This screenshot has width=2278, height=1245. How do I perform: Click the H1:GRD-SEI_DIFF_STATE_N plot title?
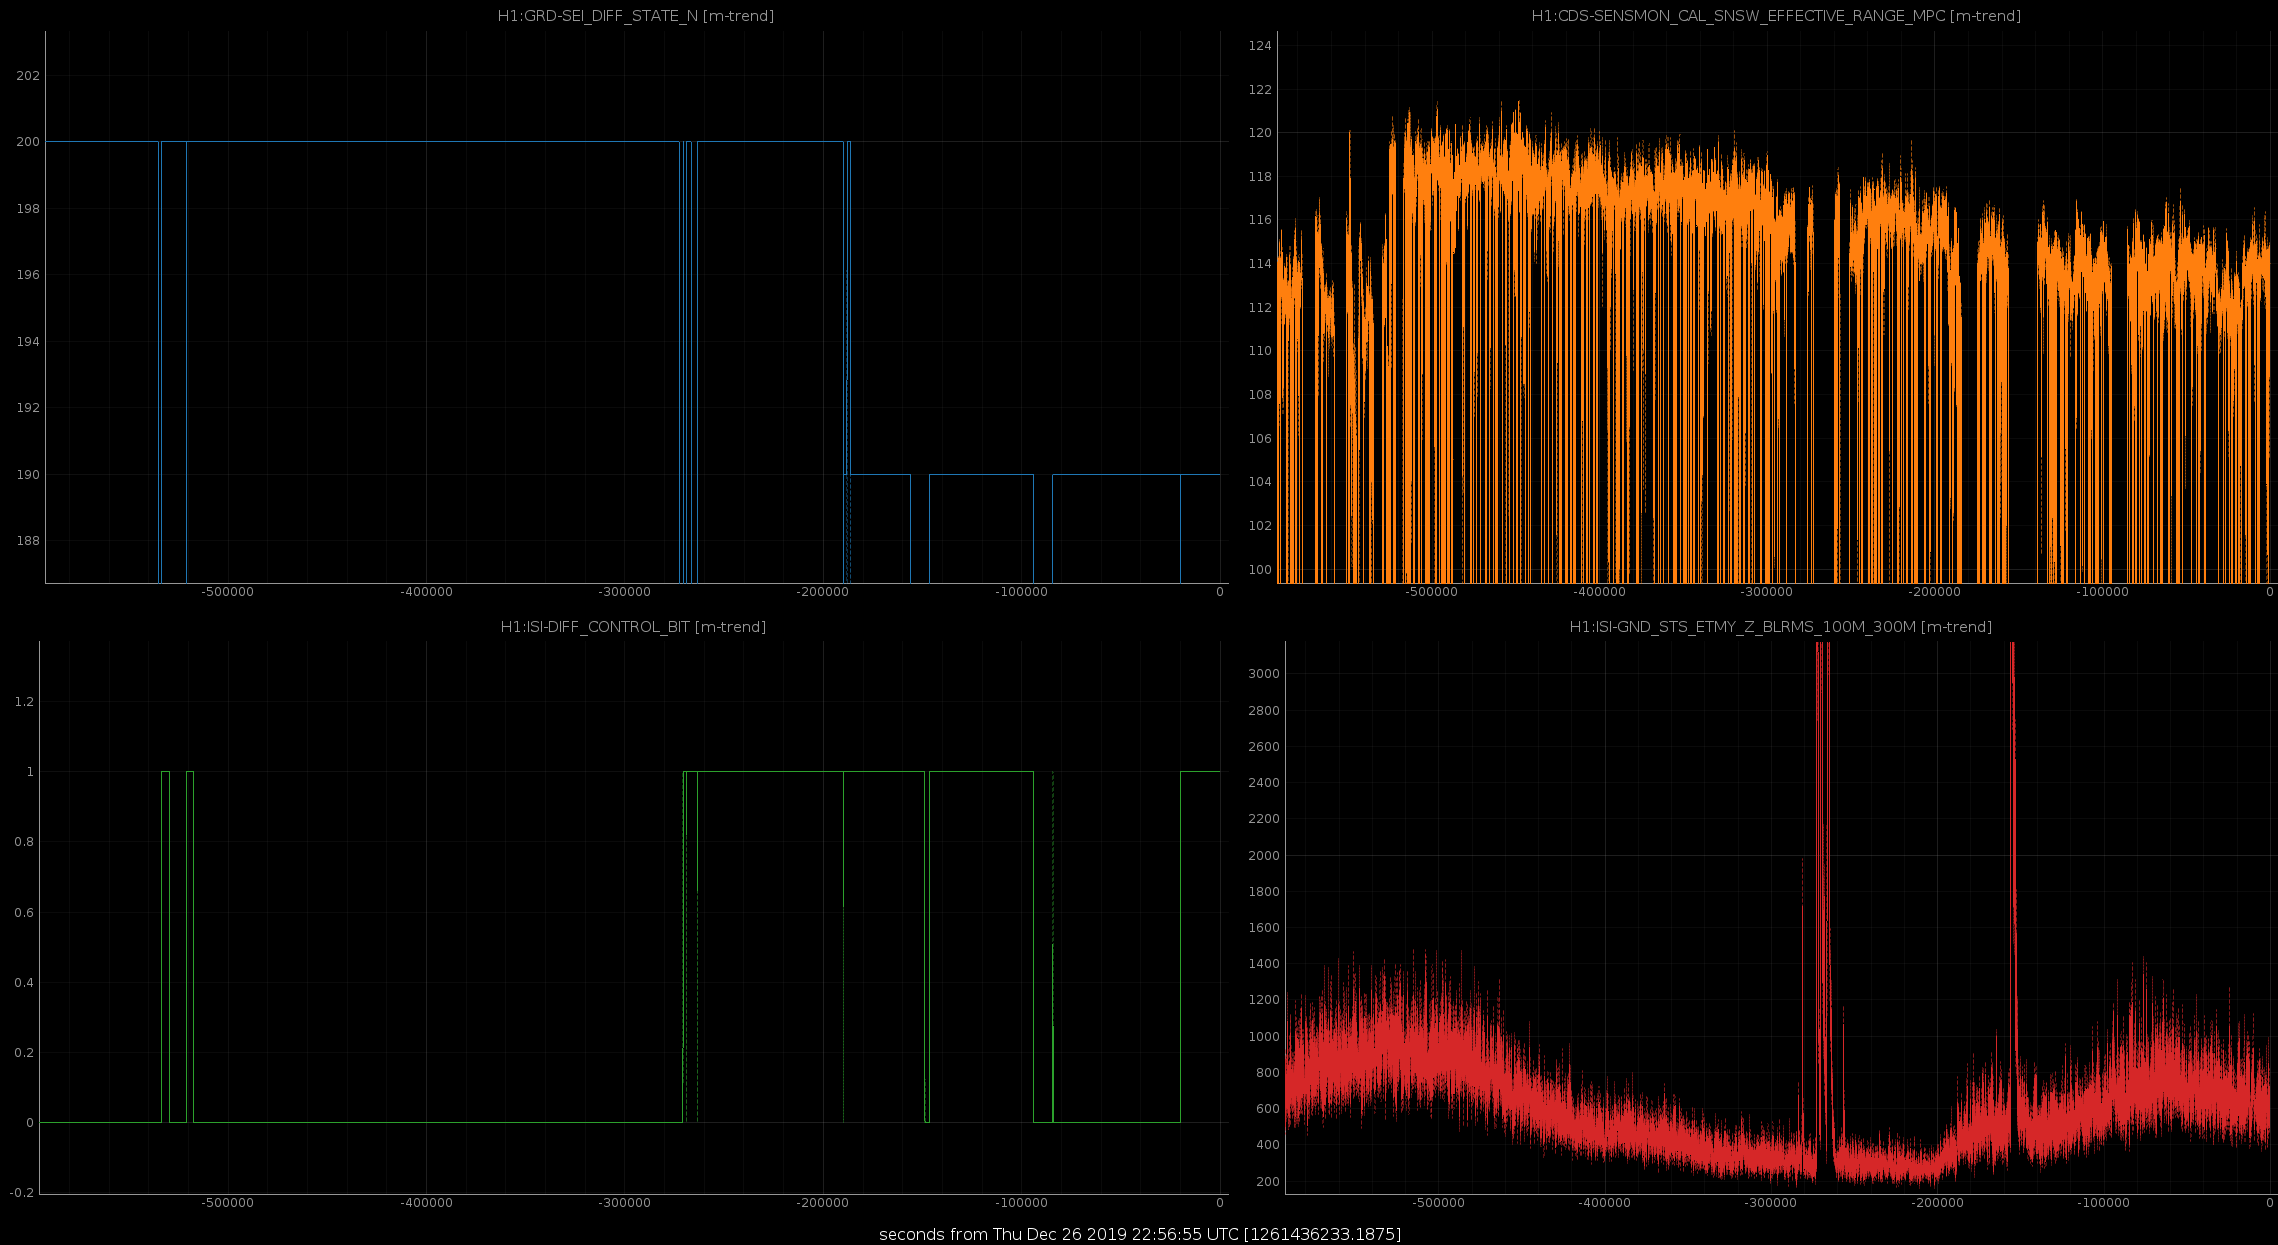[x=636, y=16]
